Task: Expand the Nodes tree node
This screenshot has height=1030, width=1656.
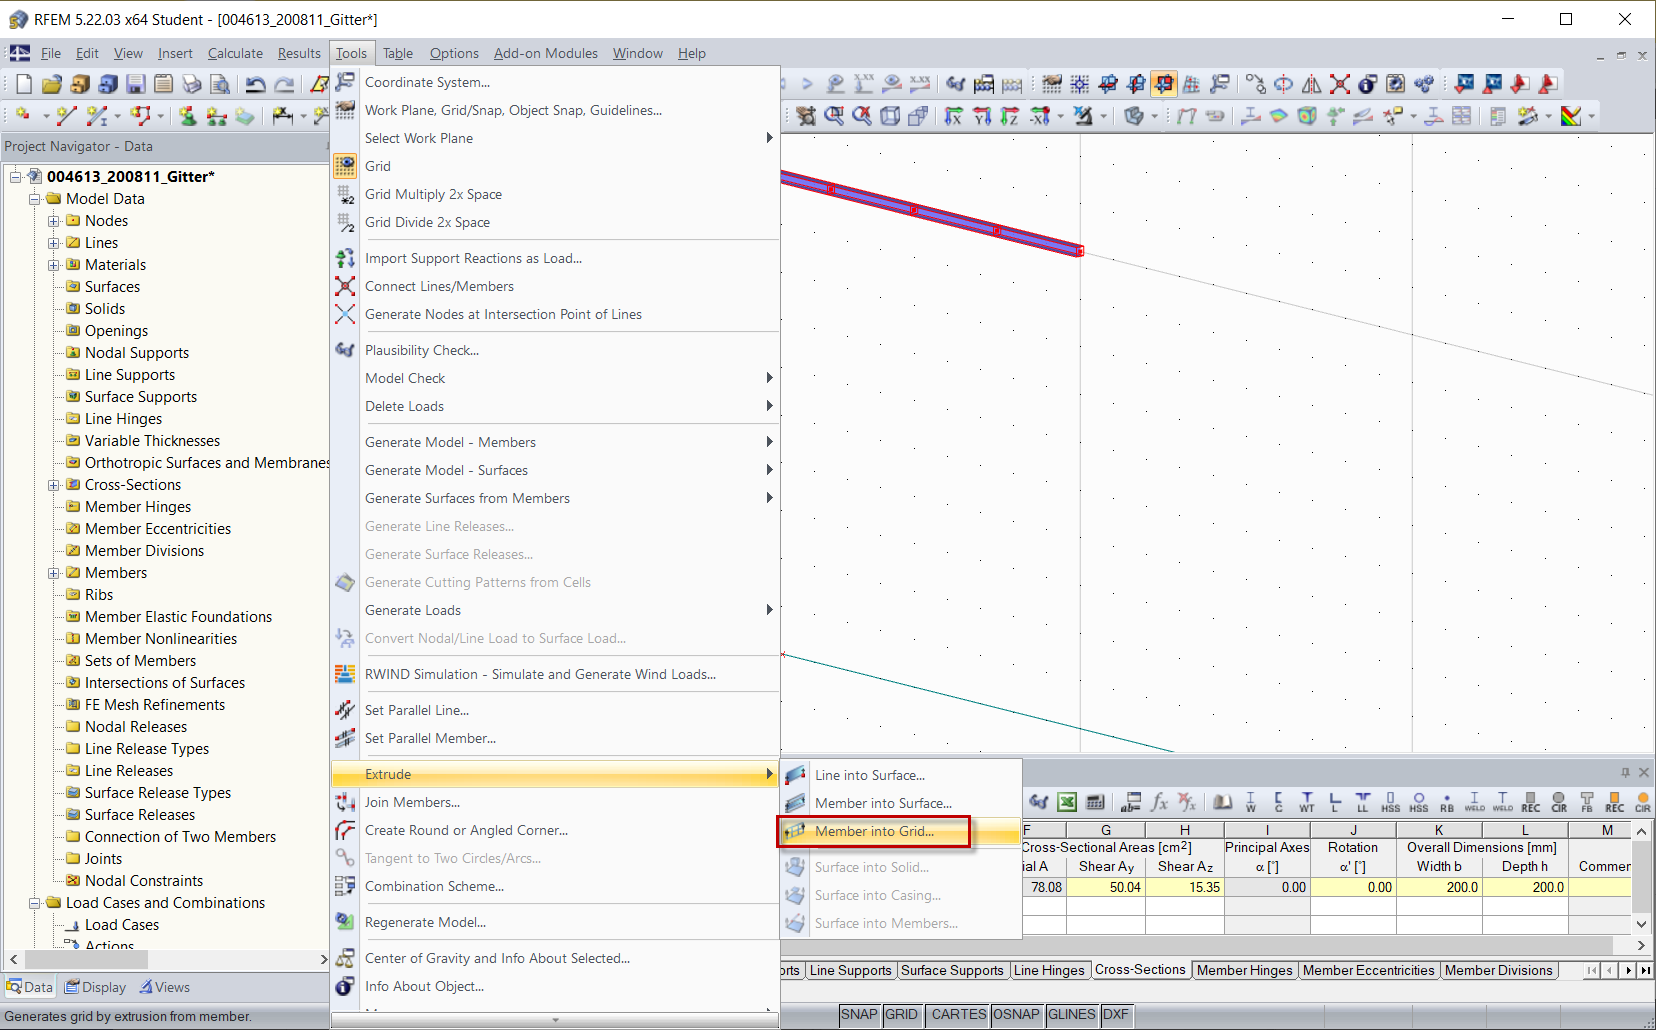Action: [54, 221]
